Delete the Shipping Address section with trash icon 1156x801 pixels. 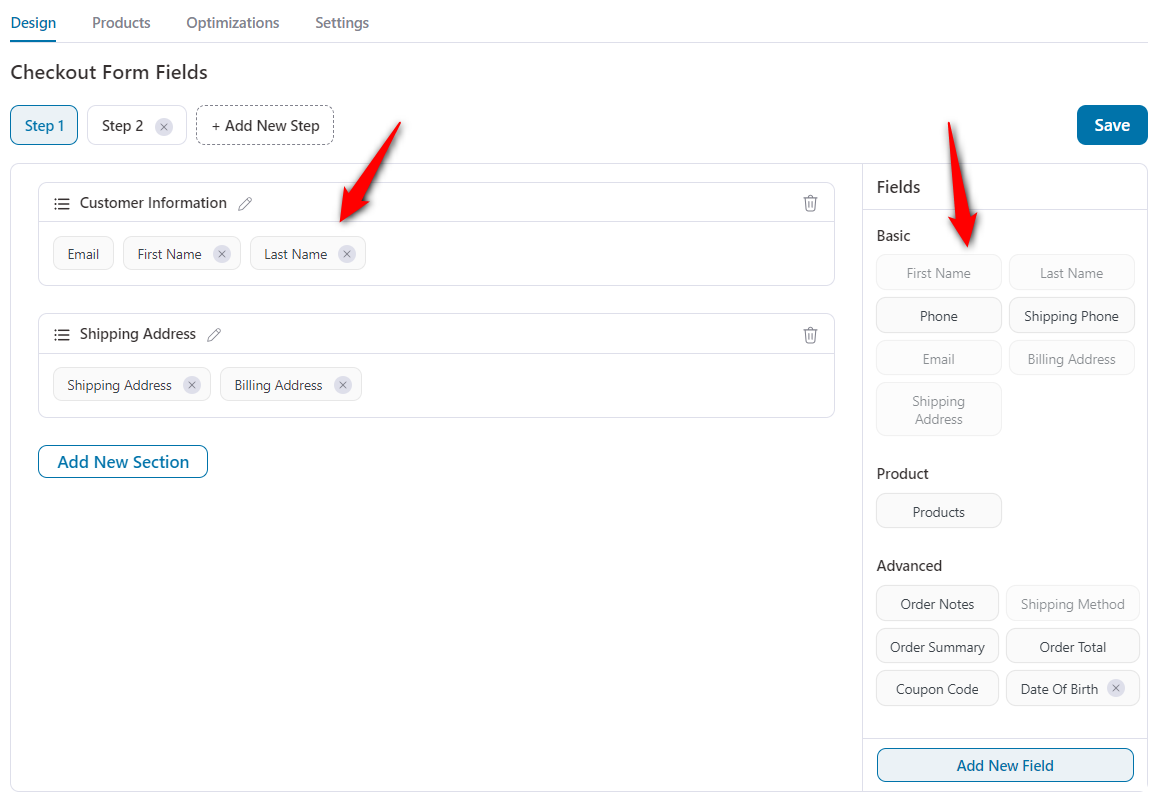click(810, 334)
